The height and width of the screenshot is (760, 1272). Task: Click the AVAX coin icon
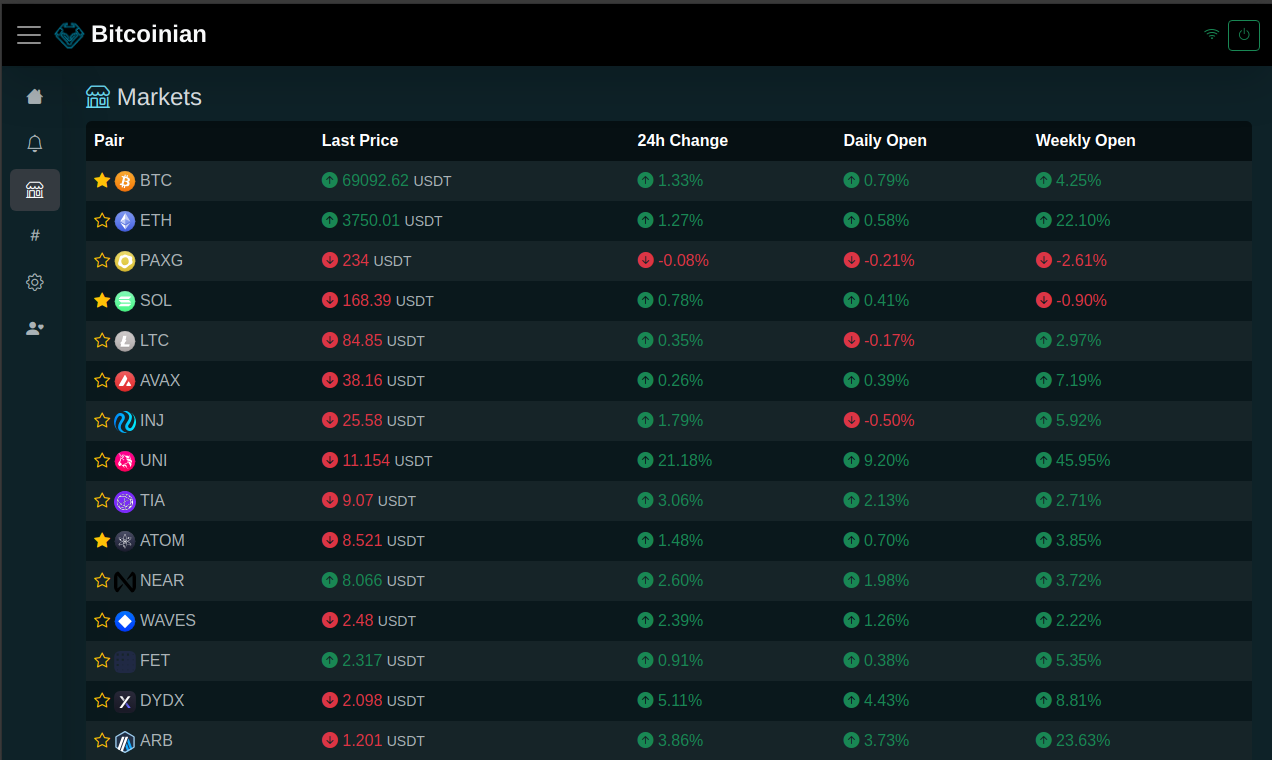coord(125,381)
